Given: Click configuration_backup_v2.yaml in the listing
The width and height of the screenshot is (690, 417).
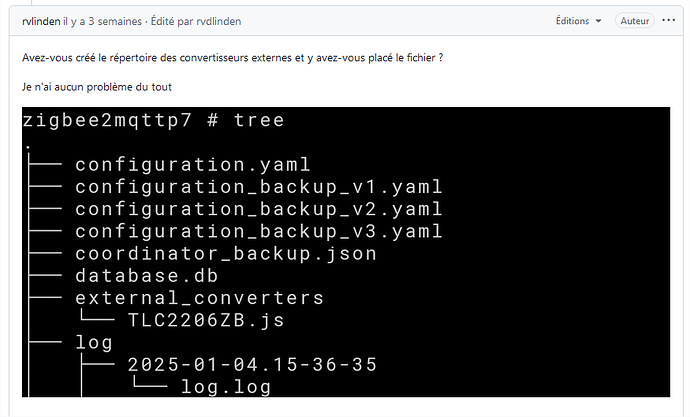Looking at the screenshot, I should tap(258, 209).
